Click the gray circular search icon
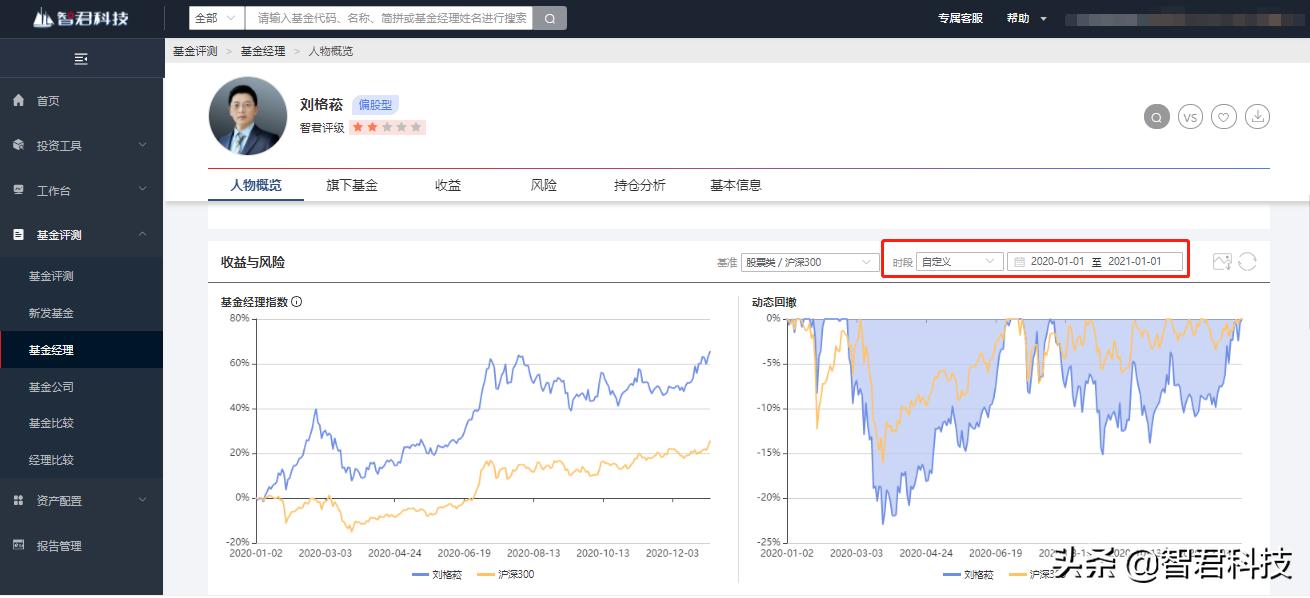Screen dimensions: 1310x598 (1156, 117)
